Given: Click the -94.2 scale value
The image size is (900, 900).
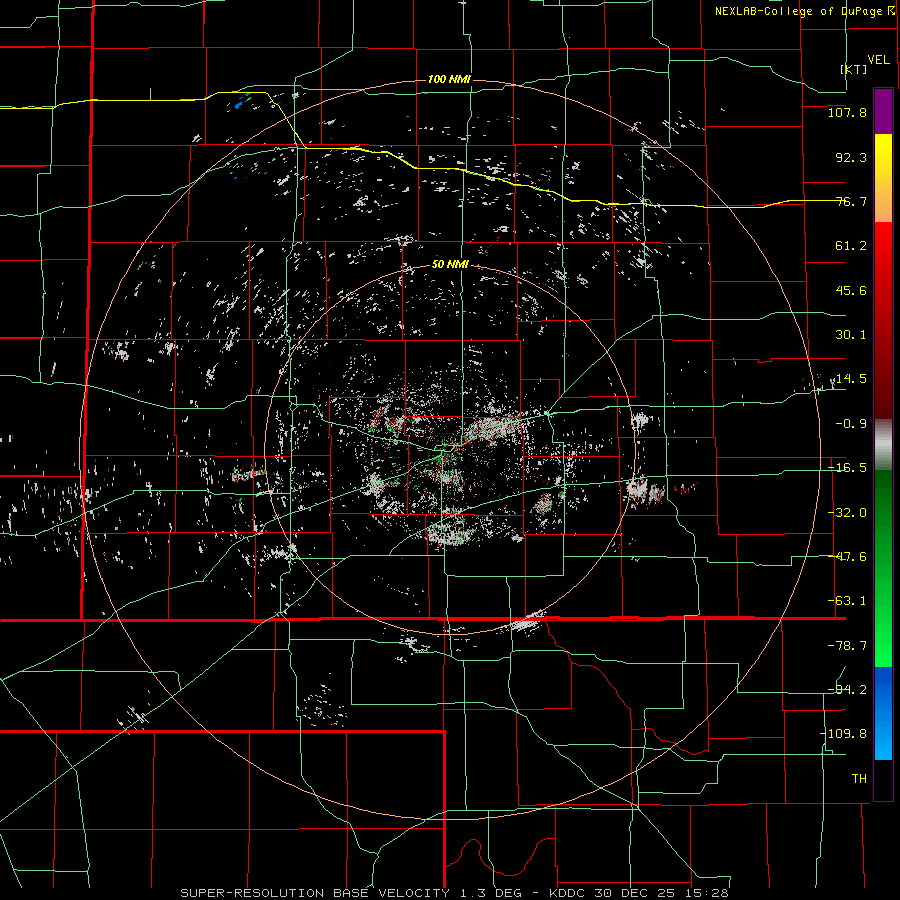Looking at the screenshot, I should click(x=847, y=689).
